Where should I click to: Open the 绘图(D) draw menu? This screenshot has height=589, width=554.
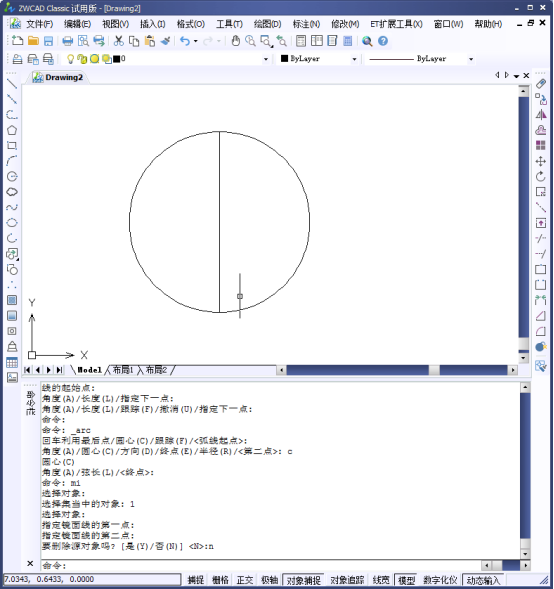coord(267,24)
